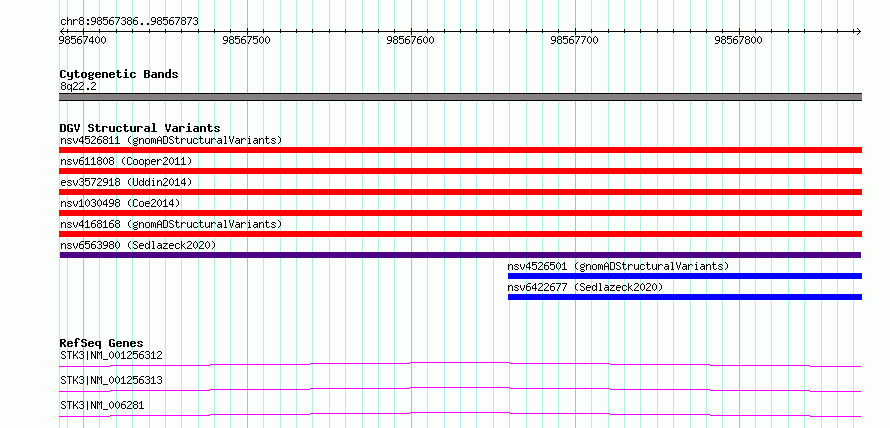
Task: Select the nsv611808 red variant bar
Action: coord(461,171)
